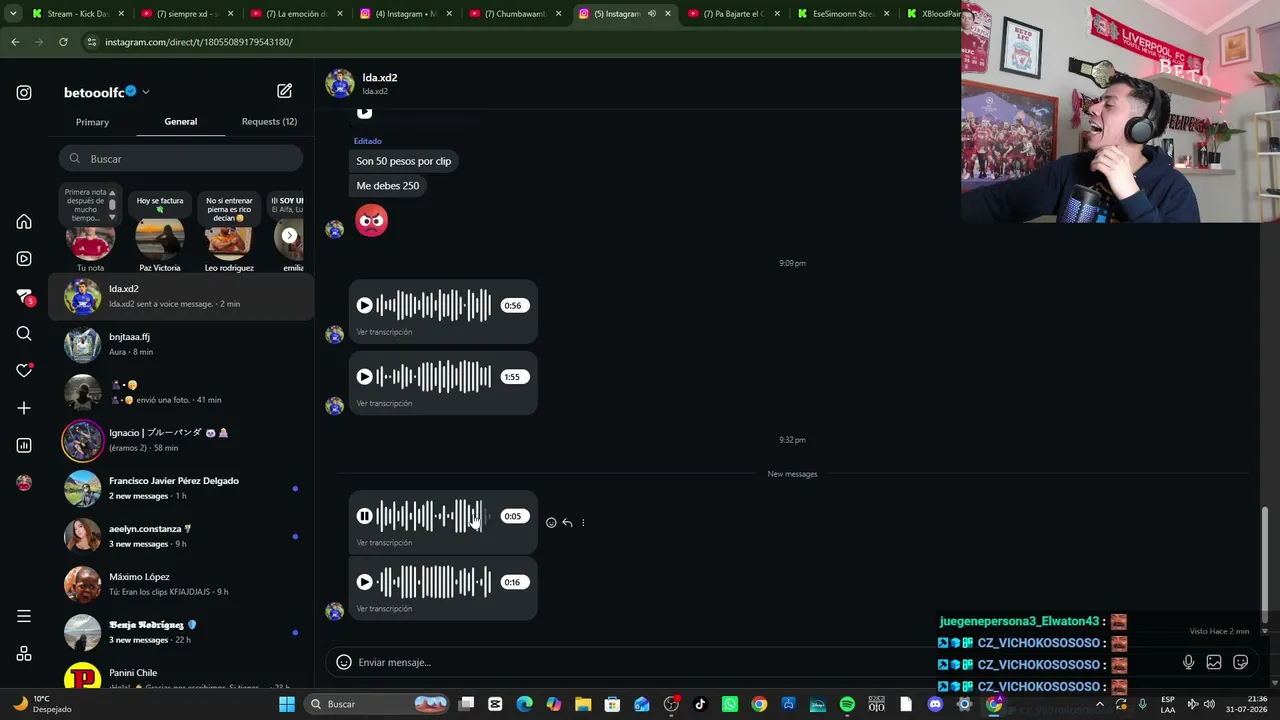Image resolution: width=1280 pixels, height=720 pixels.
Task: Open more options for the 0:05 voice message
Action: tap(583, 523)
